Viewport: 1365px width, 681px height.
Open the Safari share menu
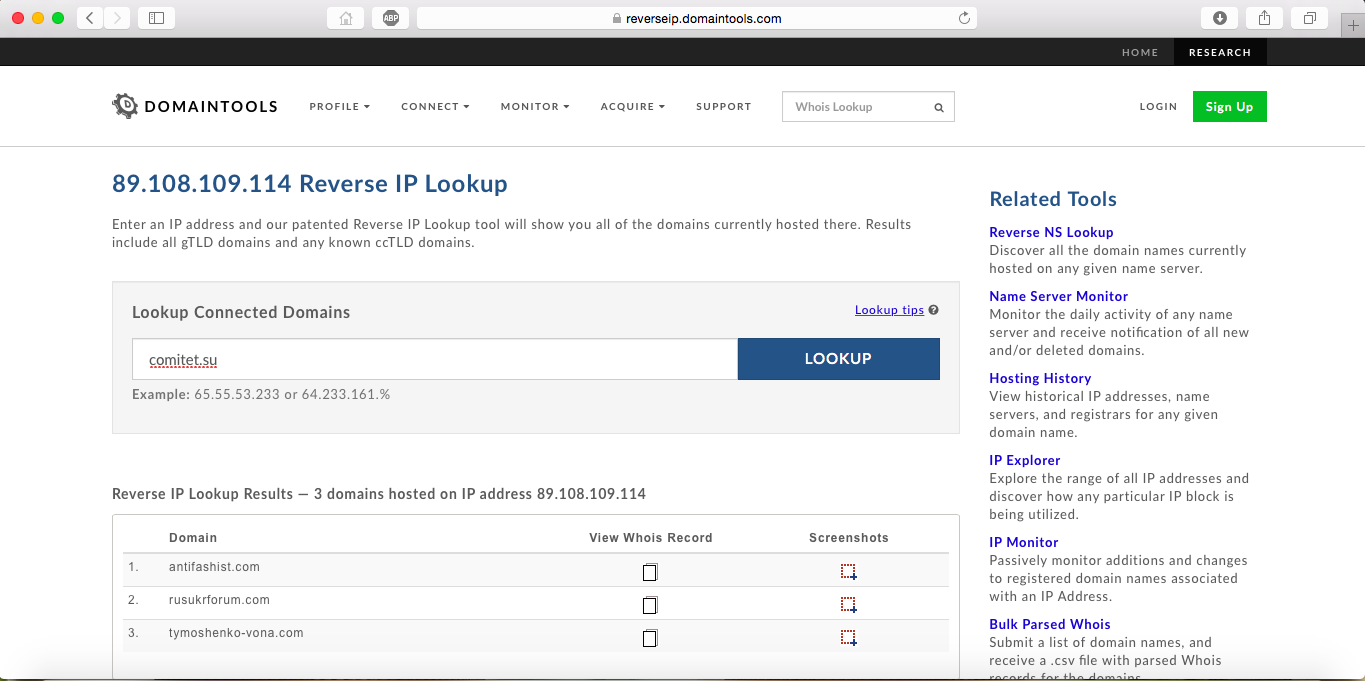click(x=1264, y=18)
